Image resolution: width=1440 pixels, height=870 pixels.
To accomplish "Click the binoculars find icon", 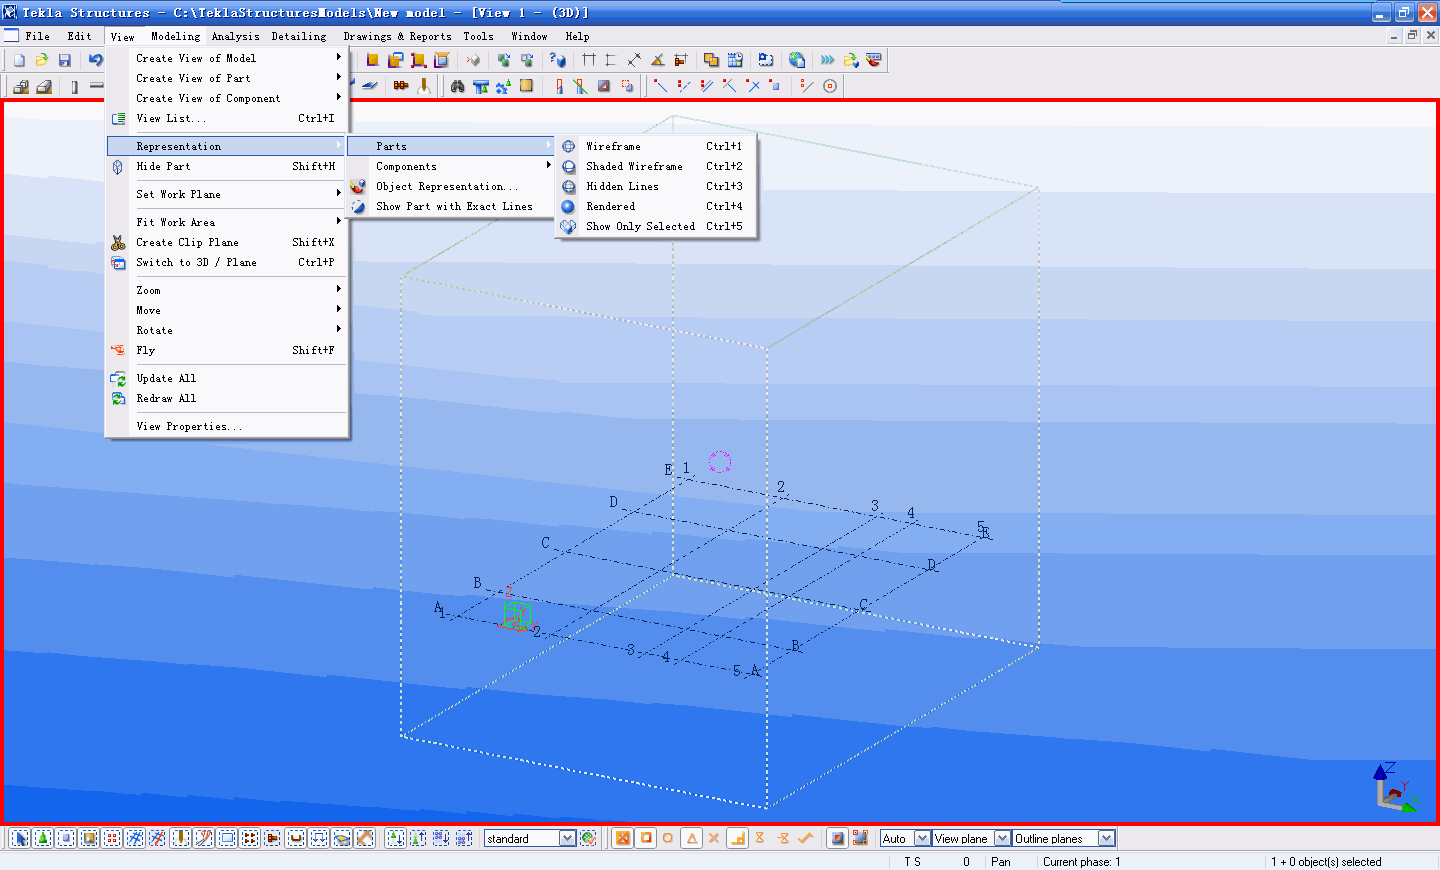I will pos(457,86).
